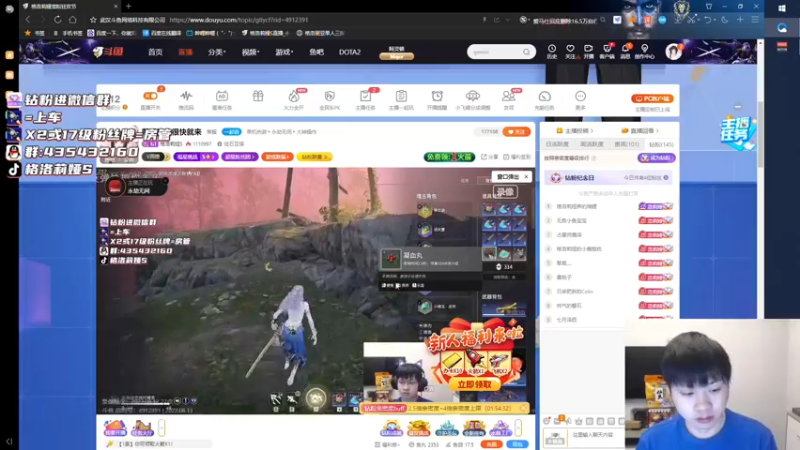
Task: Open the audio waveform tool icon
Action: pyautogui.click(x=186, y=96)
